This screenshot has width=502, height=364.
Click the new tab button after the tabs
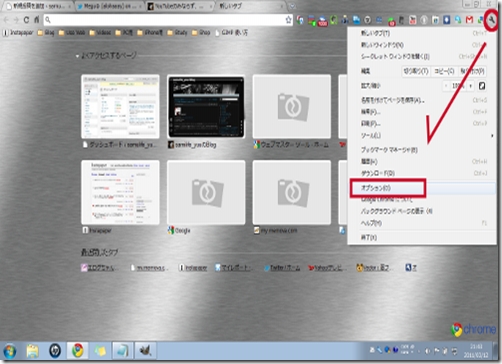(292, 6)
